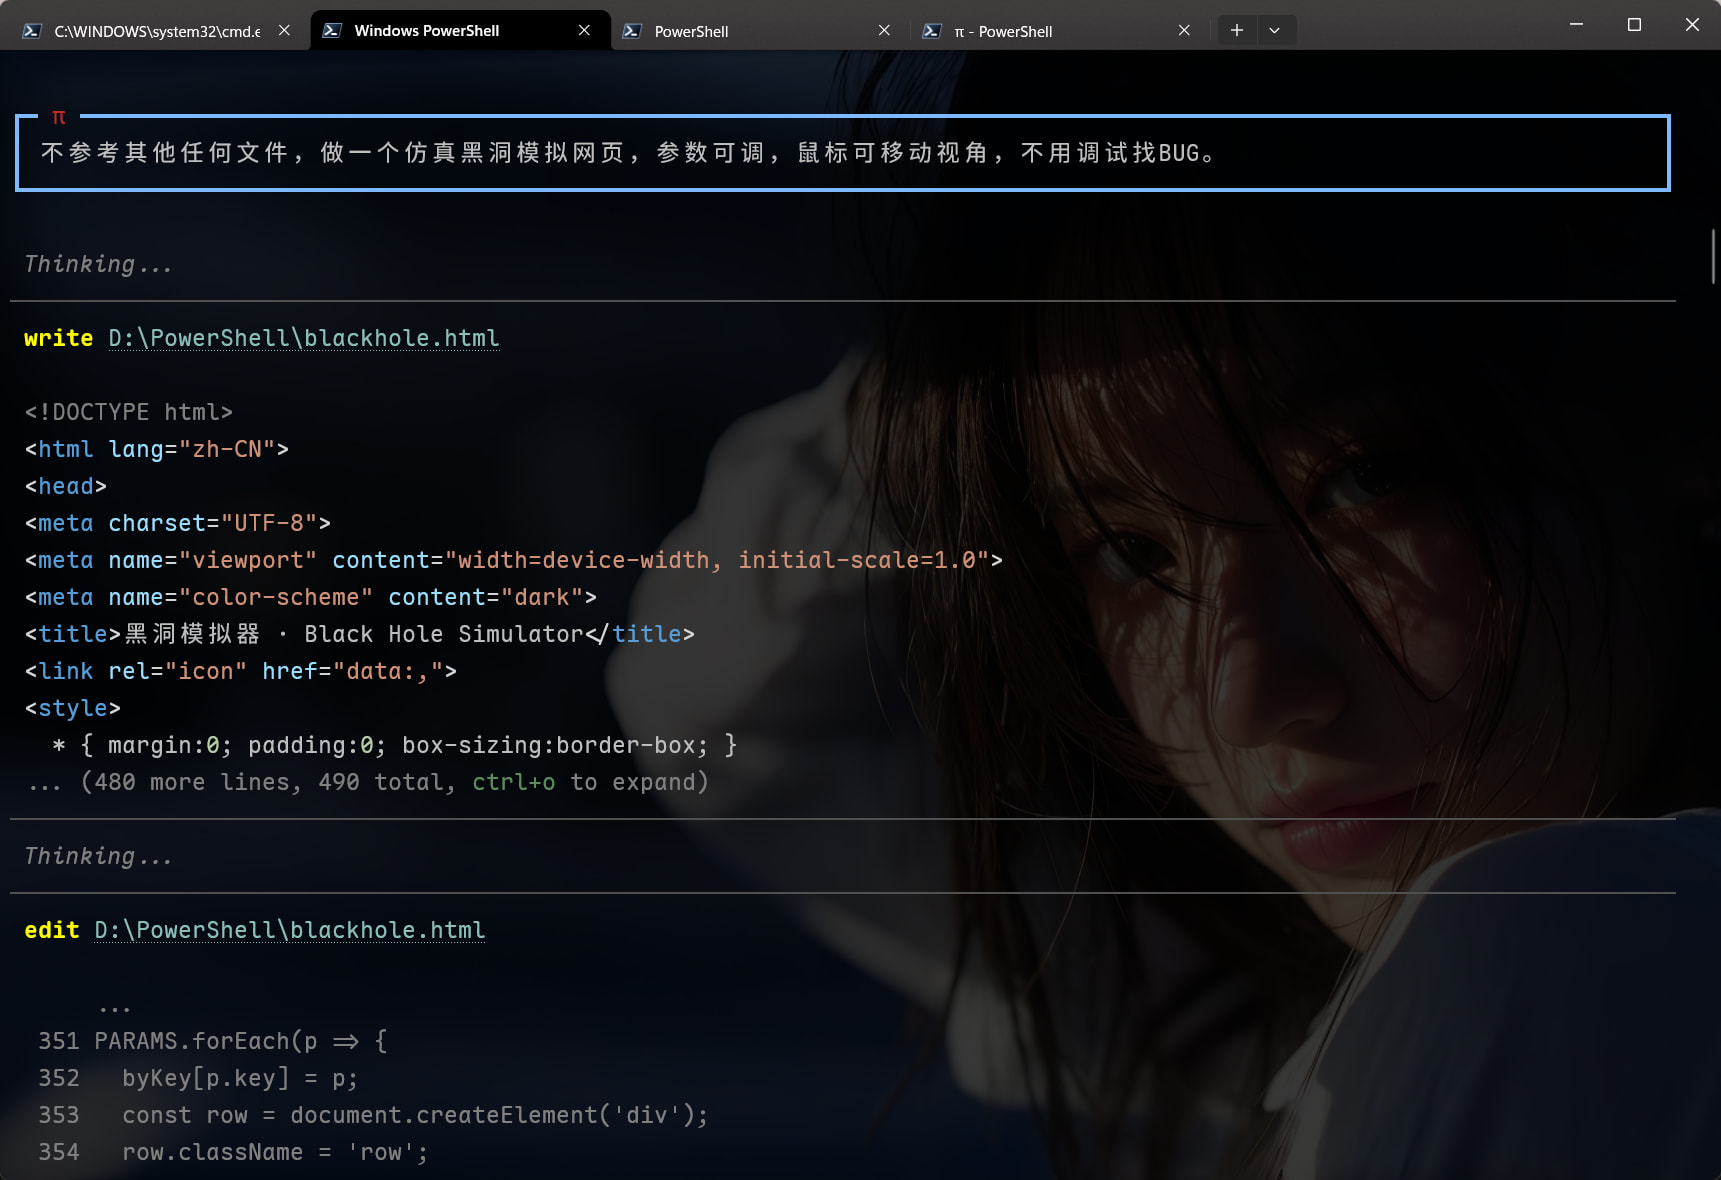This screenshot has width=1721, height=1180.
Task: Close the terminal window
Action: pos(1692,24)
